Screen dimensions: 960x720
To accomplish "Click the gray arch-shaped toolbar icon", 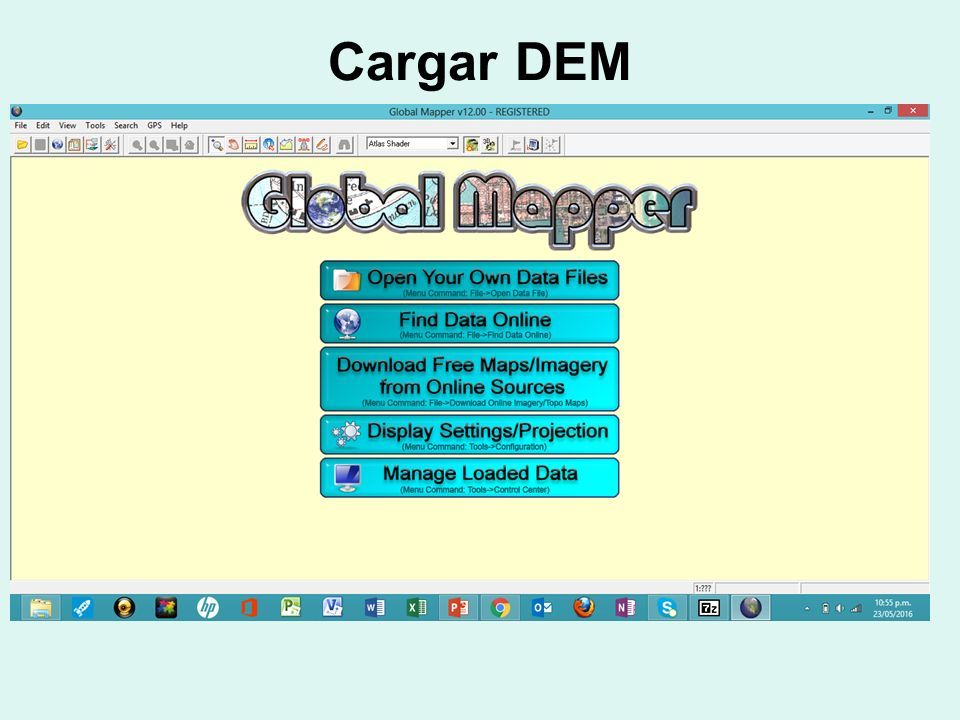I will tap(345, 145).
